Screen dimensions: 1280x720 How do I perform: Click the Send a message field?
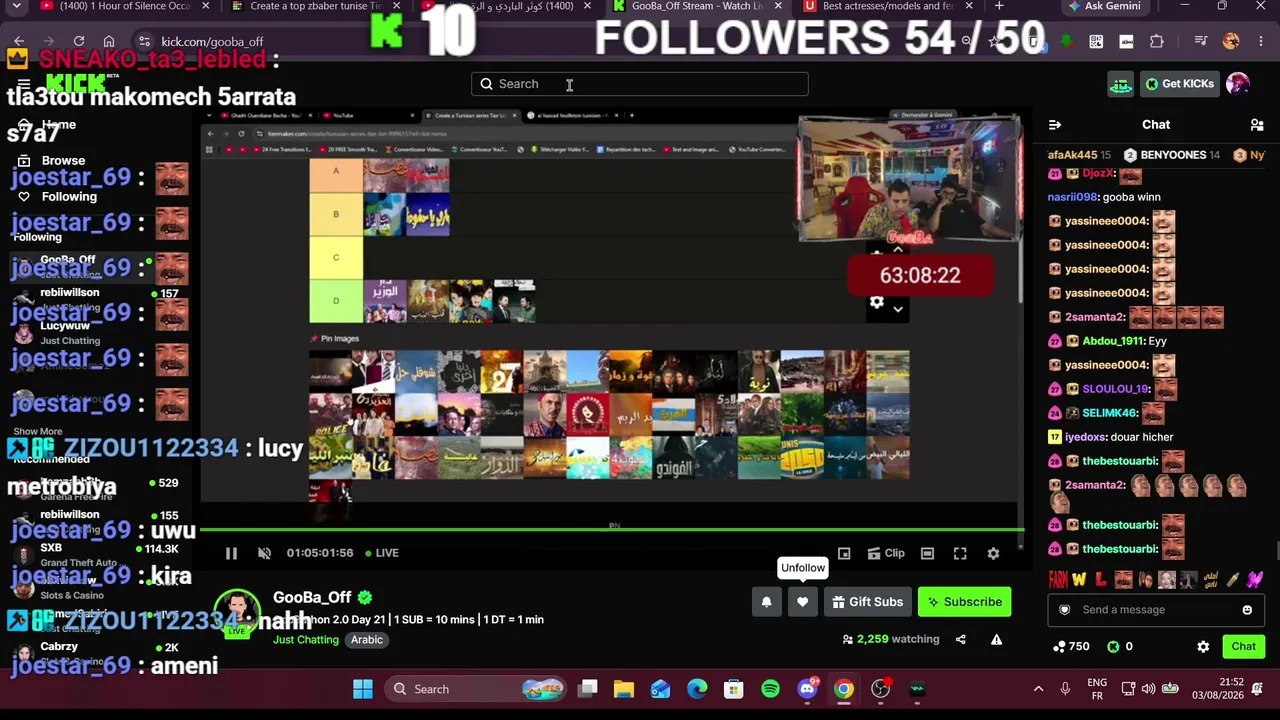coord(1155,610)
